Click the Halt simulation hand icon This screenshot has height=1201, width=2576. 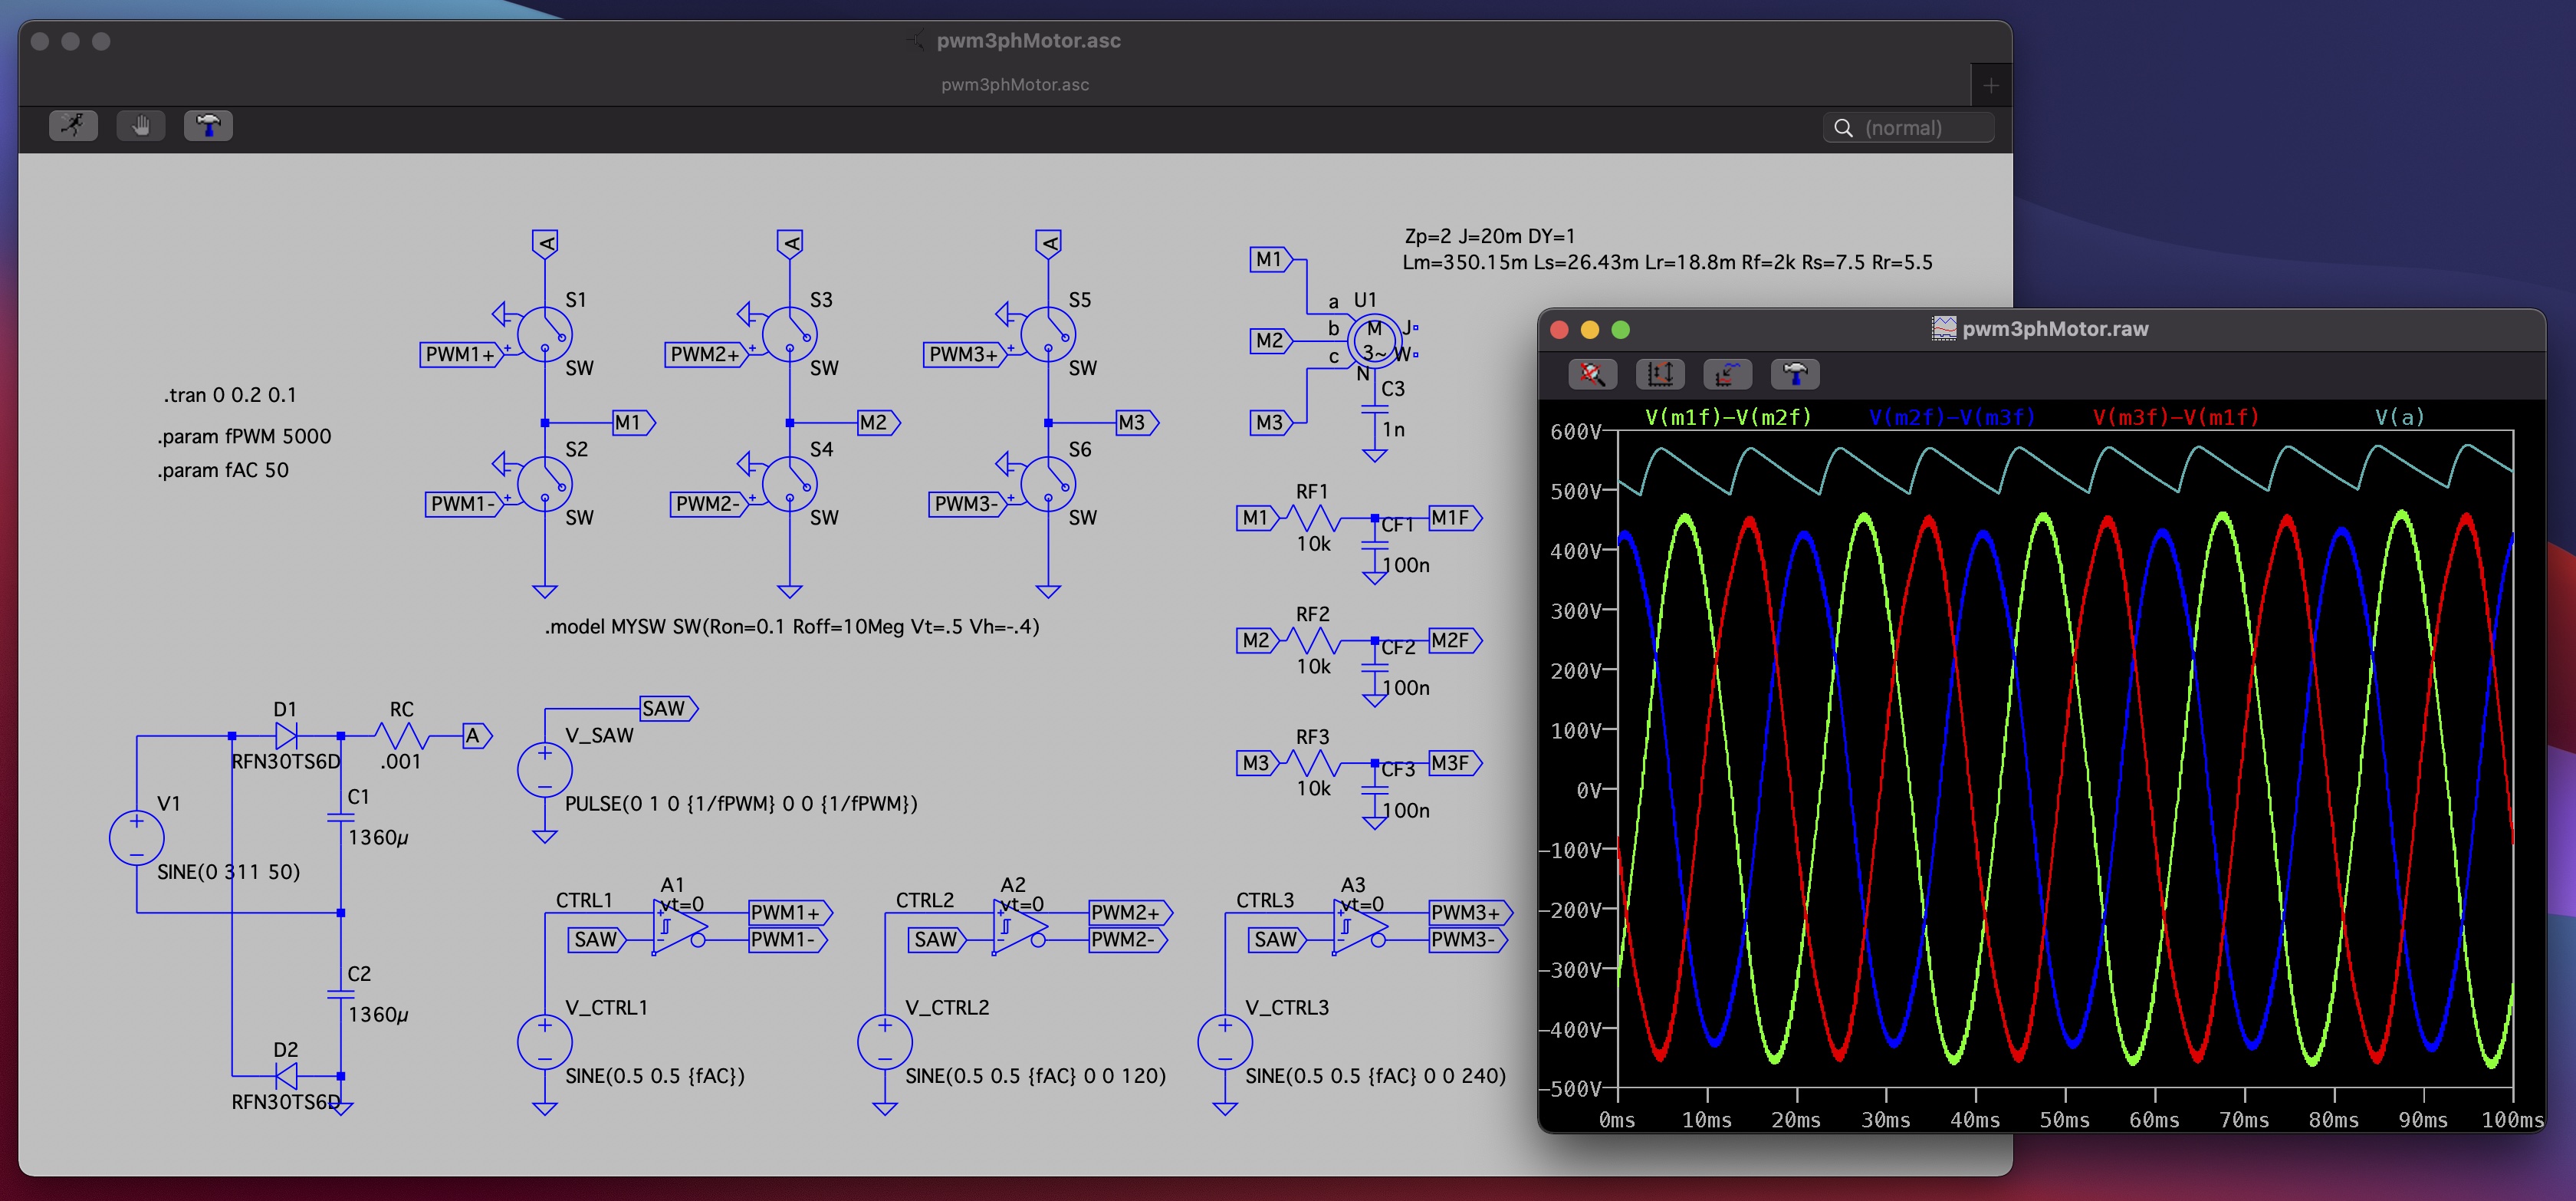tap(141, 126)
